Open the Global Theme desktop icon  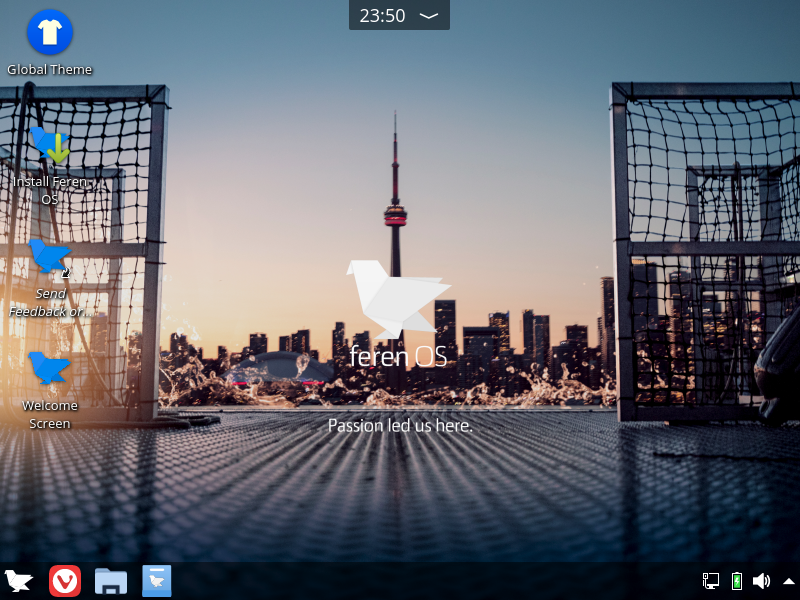(x=49, y=32)
